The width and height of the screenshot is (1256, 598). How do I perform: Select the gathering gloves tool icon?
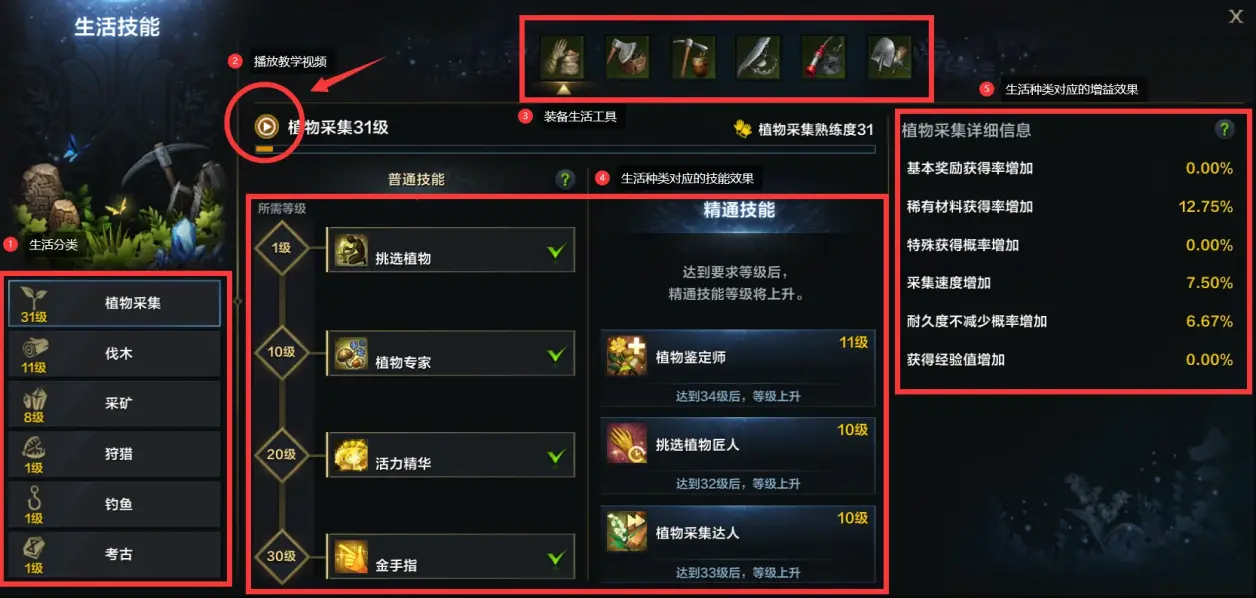[562, 56]
